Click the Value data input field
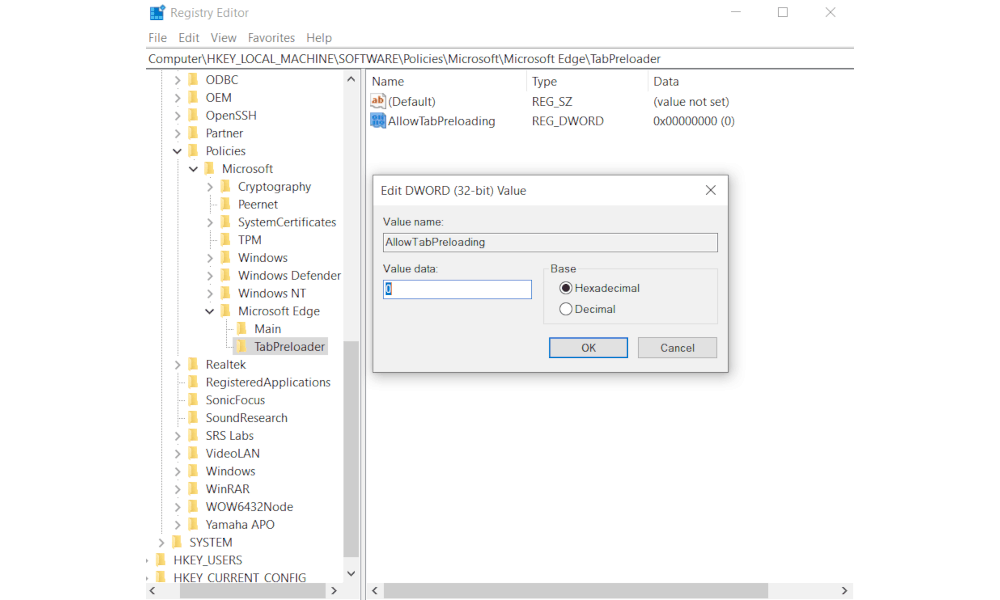The height and width of the screenshot is (600, 1000). (457, 289)
